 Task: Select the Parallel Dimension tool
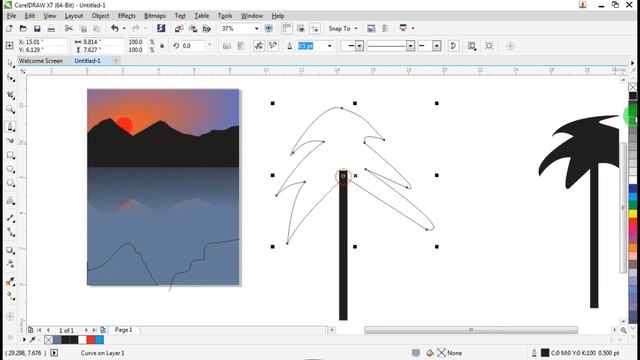(x=11, y=218)
